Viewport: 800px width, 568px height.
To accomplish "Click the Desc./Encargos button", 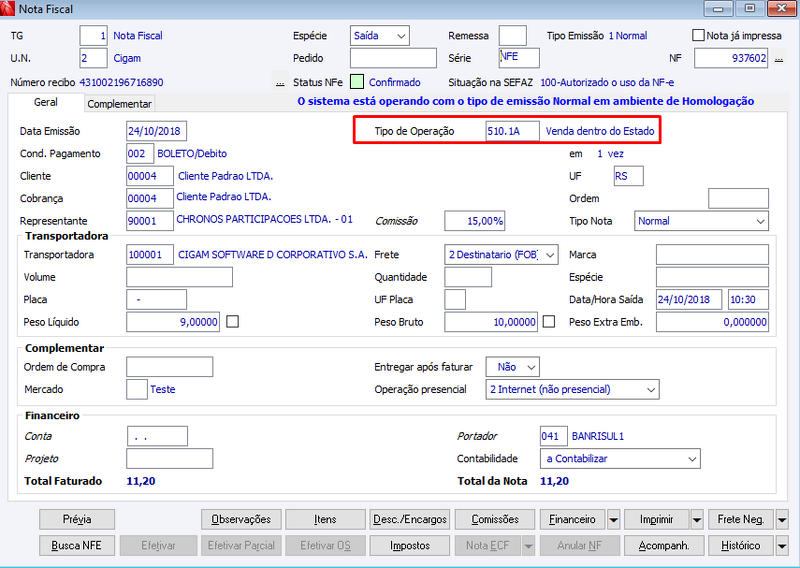I will (410, 520).
